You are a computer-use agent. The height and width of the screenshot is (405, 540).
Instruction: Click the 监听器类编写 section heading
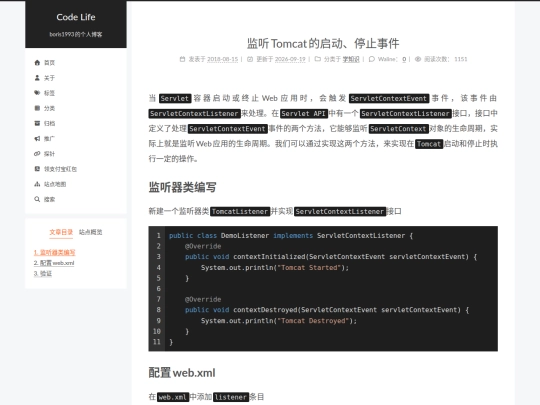coord(183,187)
